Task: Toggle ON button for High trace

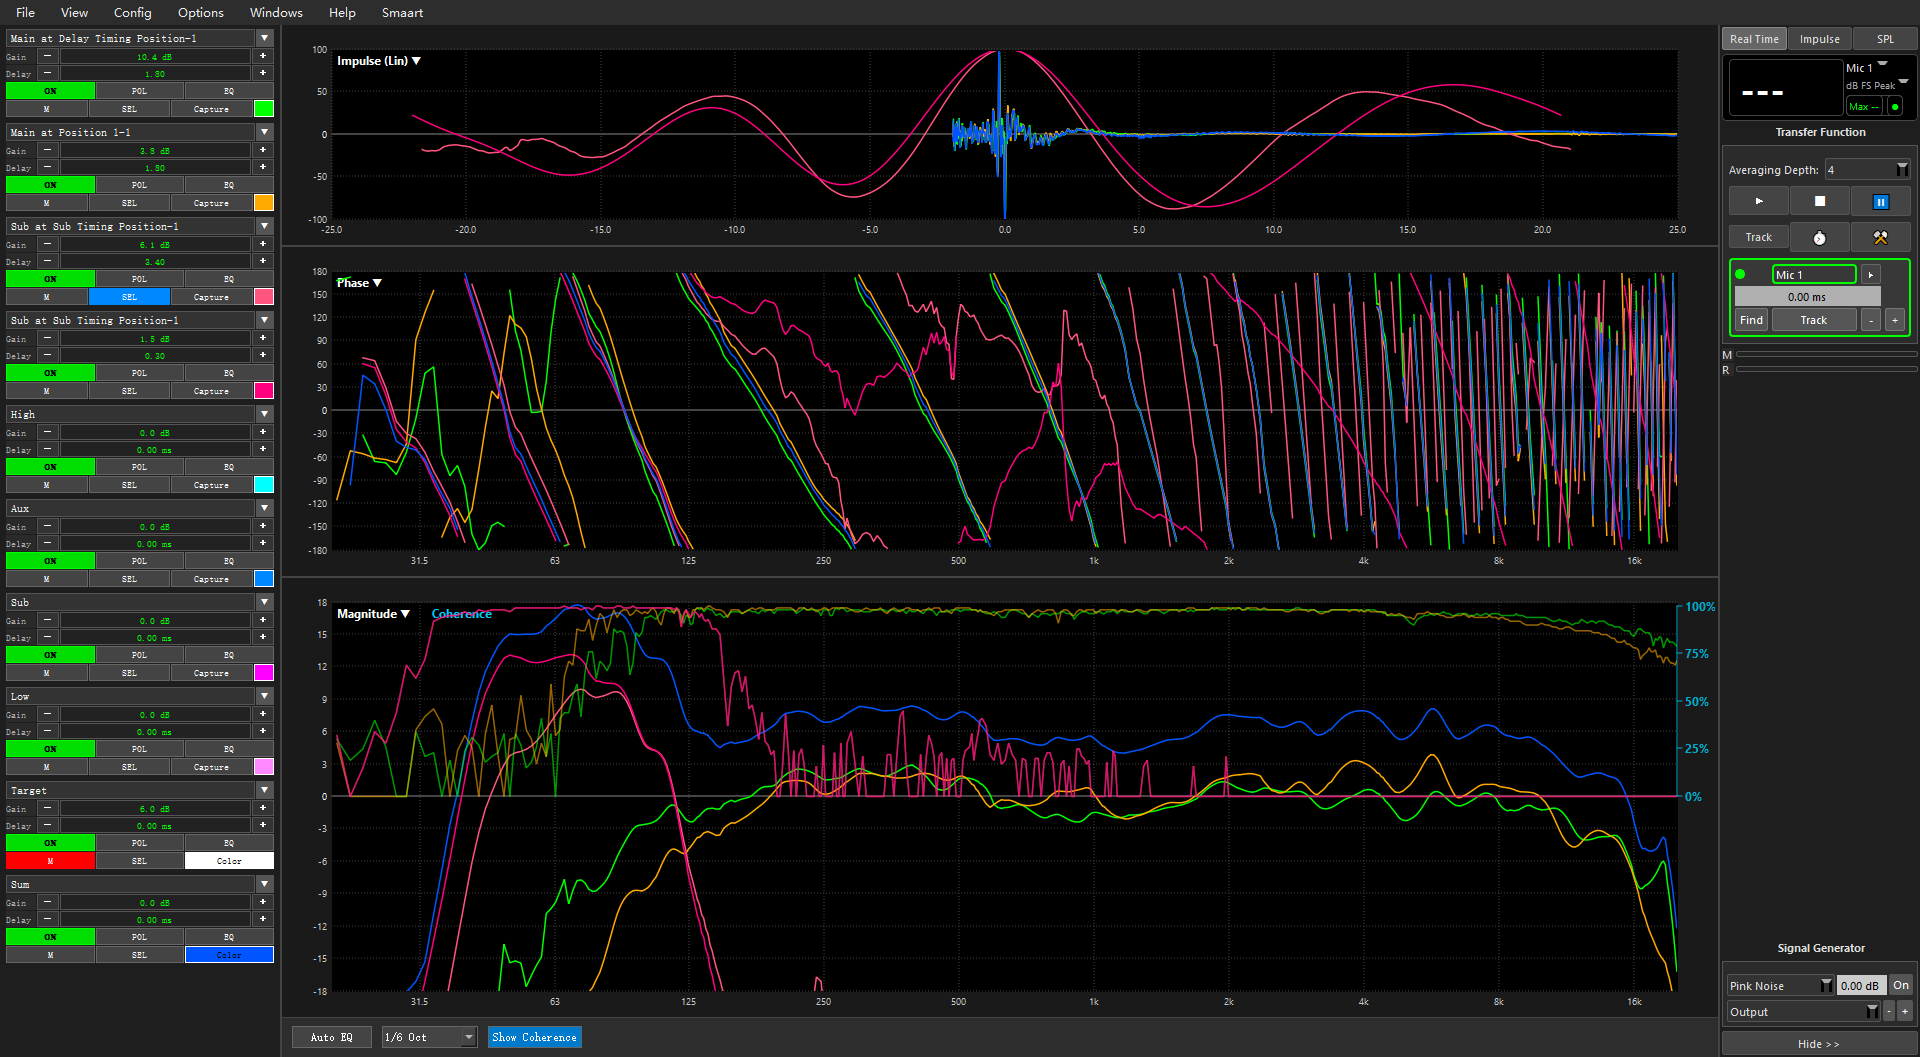Action: pyautogui.click(x=50, y=467)
